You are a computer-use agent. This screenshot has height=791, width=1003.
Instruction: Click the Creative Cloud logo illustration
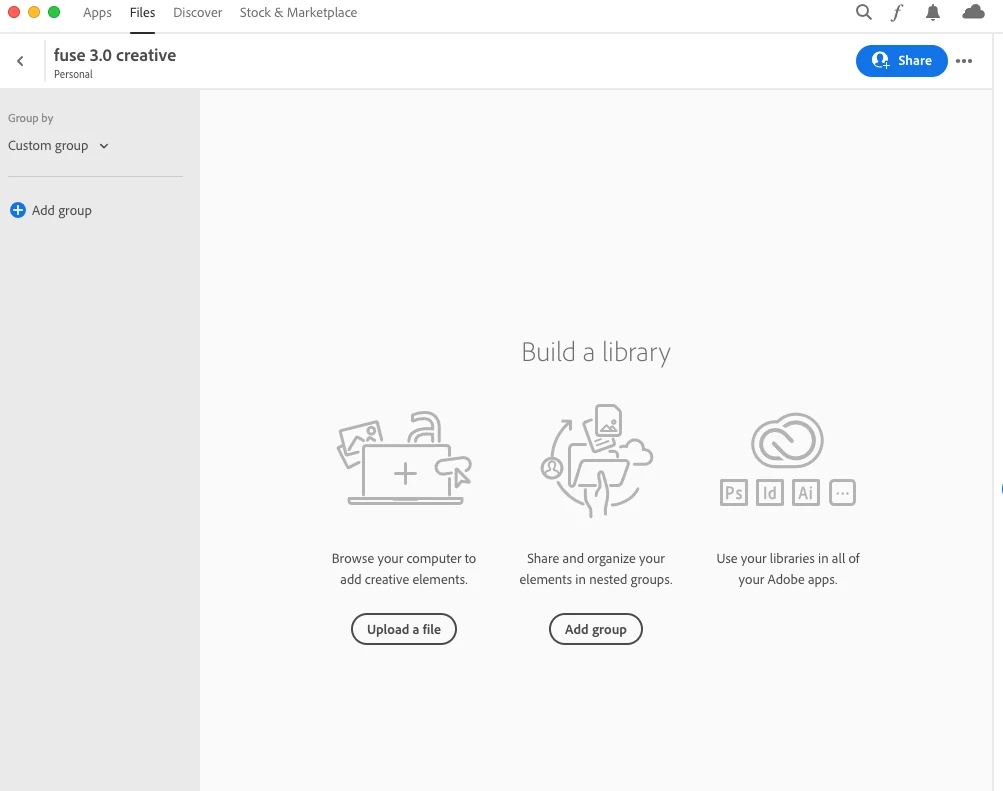[x=787, y=441]
